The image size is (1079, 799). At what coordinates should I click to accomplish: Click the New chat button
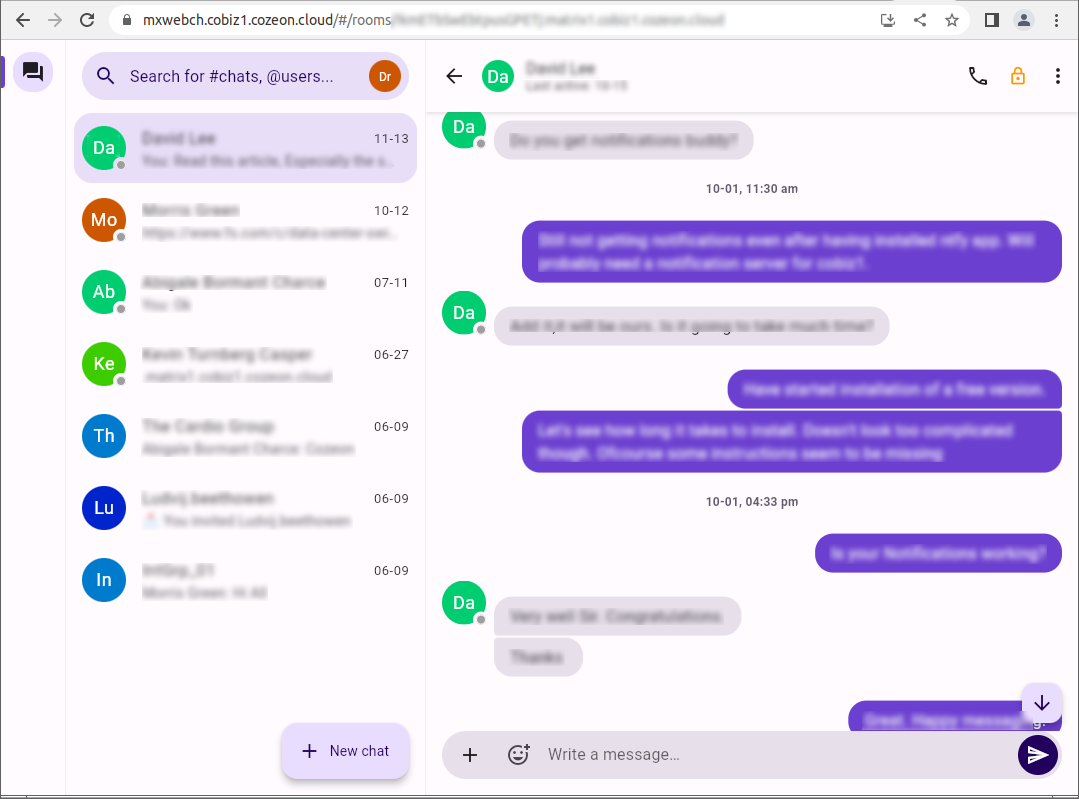coord(345,751)
